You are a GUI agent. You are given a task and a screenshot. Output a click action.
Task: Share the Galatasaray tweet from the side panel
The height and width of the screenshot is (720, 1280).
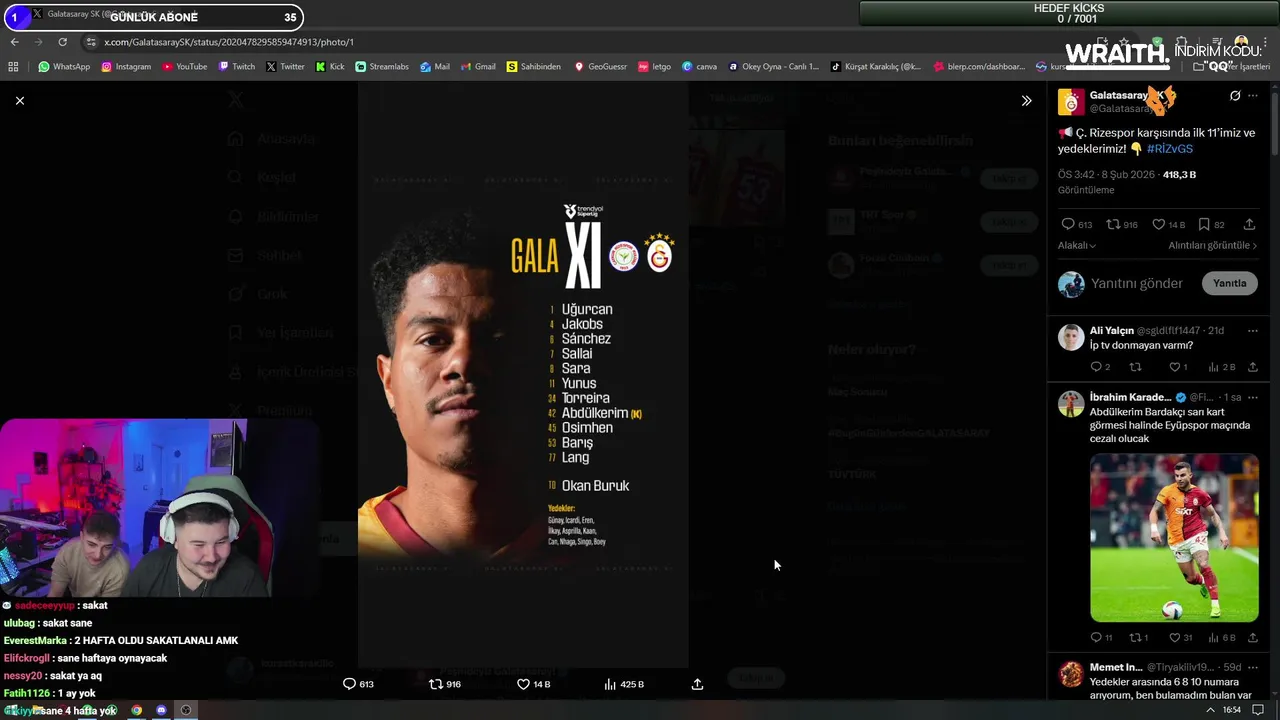click(1249, 225)
